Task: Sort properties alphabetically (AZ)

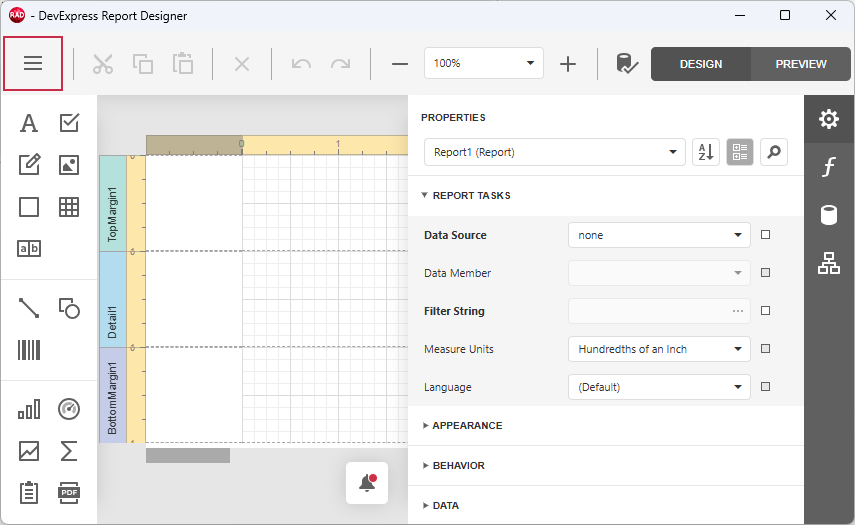Action: pyautogui.click(x=706, y=152)
